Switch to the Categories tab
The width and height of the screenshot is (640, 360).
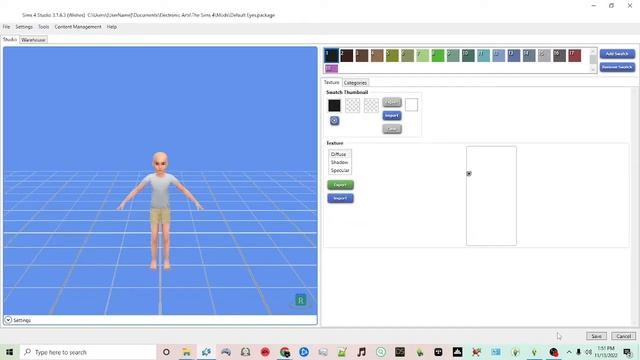pyautogui.click(x=355, y=83)
